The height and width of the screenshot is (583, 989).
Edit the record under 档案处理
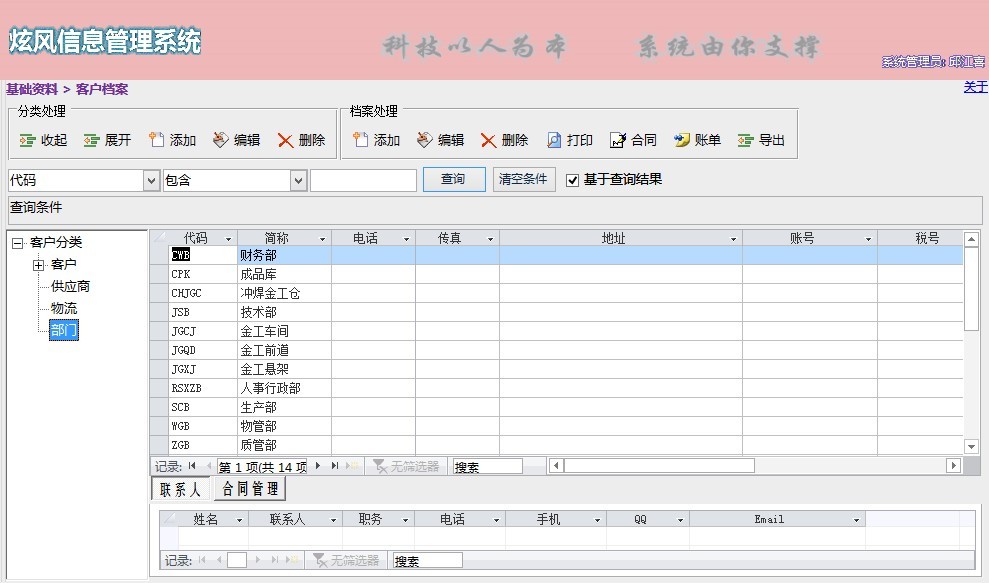[x=441, y=140]
